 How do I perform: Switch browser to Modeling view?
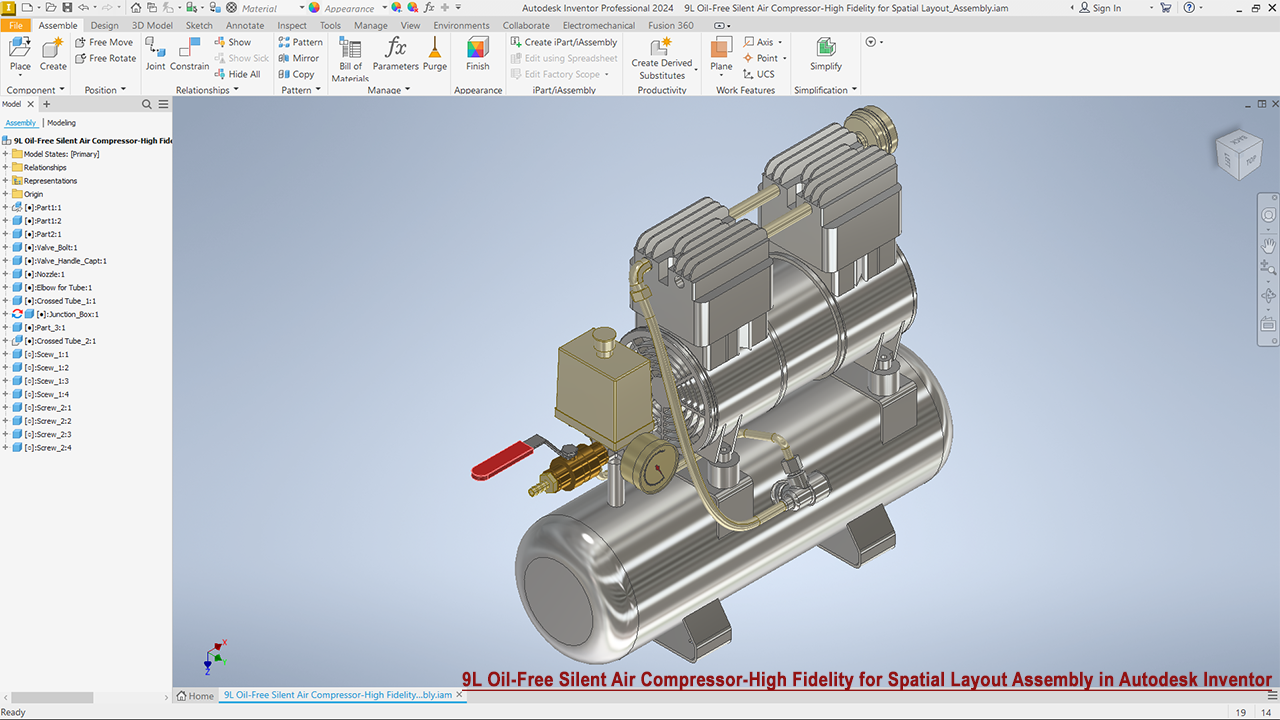[61, 123]
